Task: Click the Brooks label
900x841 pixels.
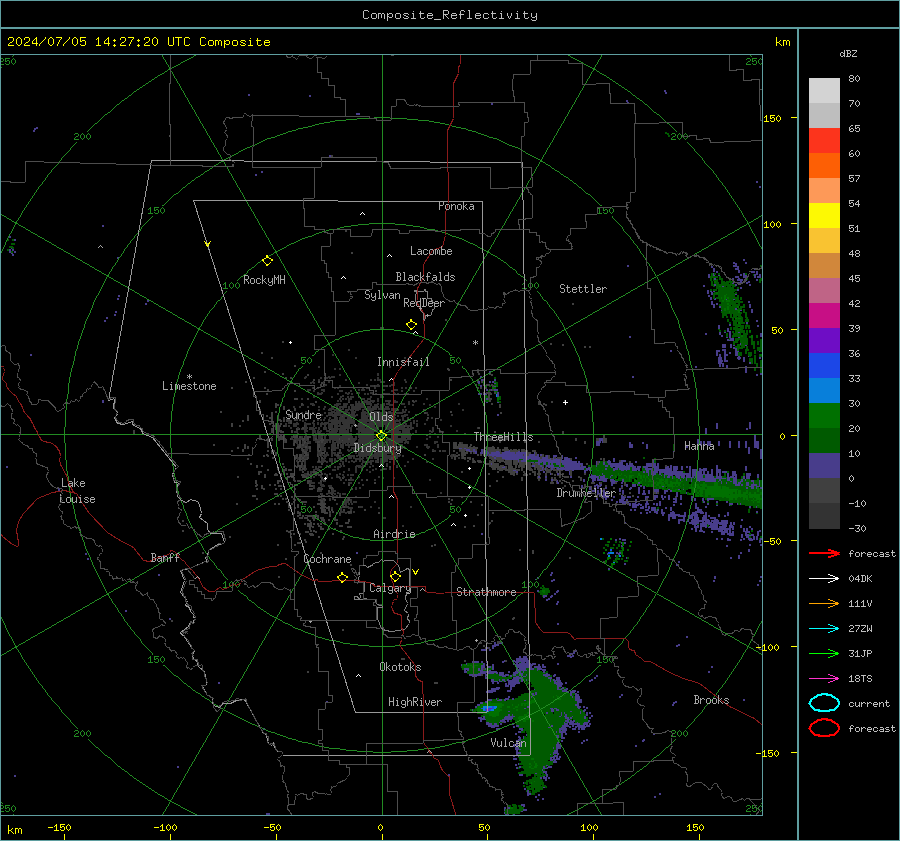Action: [711, 700]
